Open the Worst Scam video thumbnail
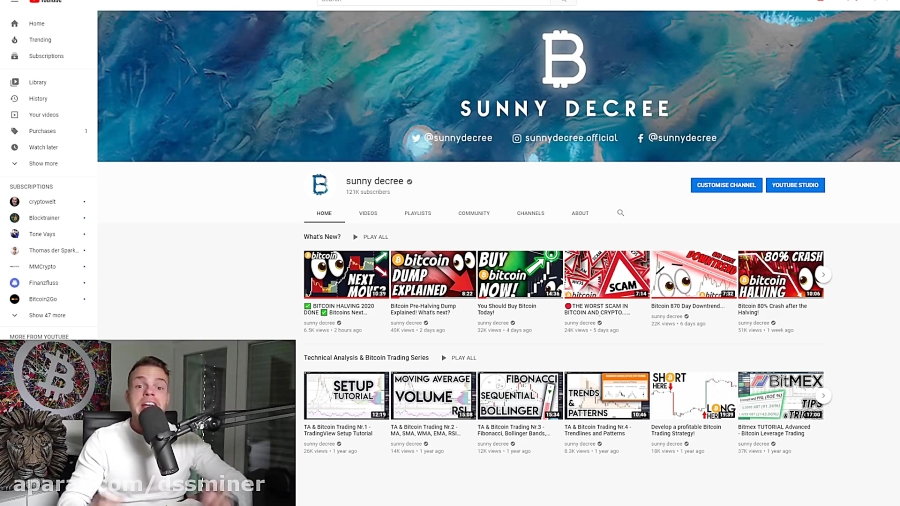Viewport: 900px width, 506px height. (607, 274)
